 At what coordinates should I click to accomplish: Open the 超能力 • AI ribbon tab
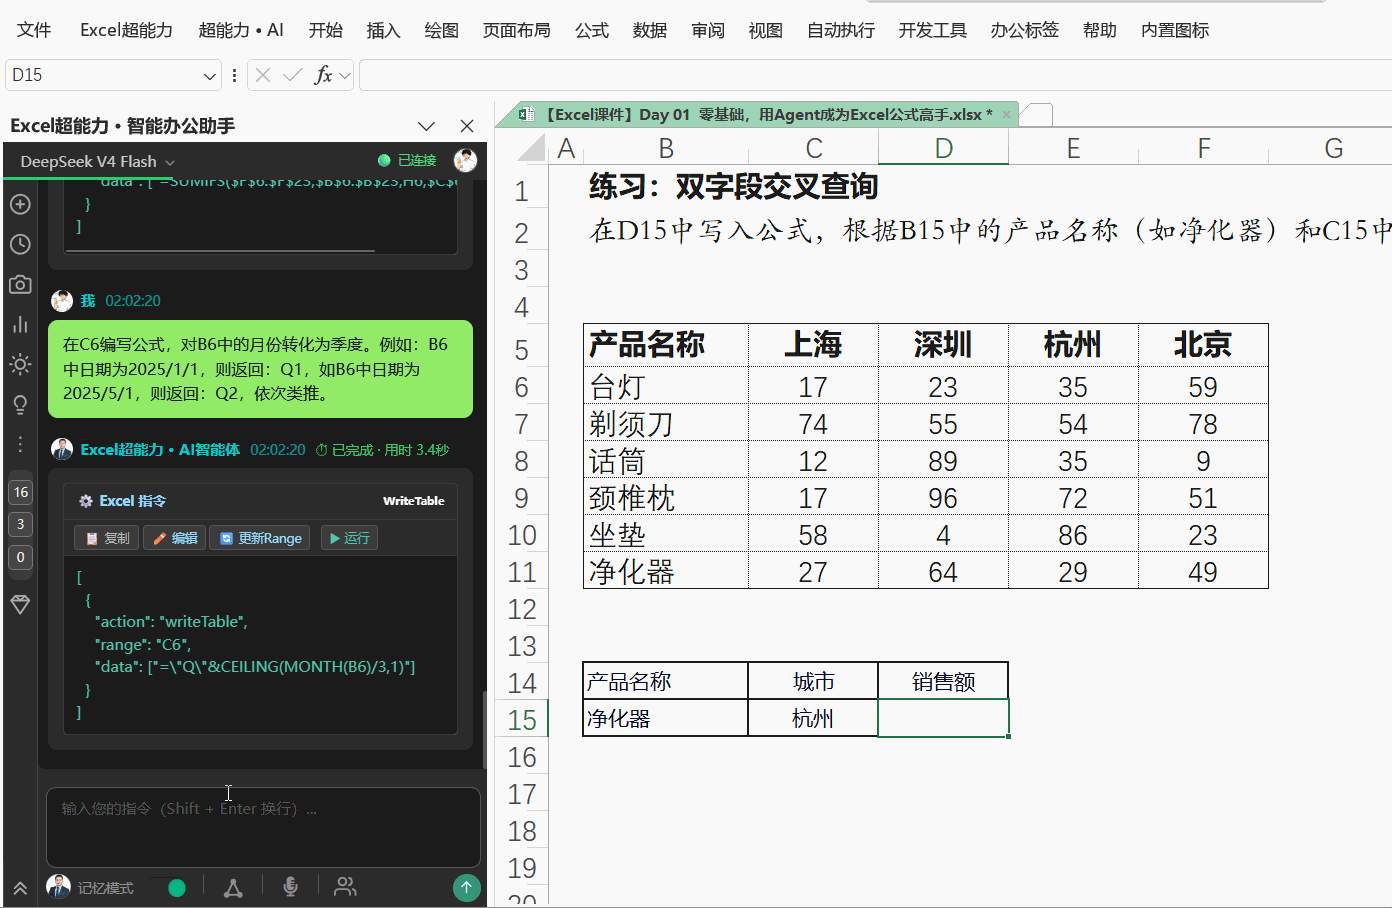click(x=241, y=30)
